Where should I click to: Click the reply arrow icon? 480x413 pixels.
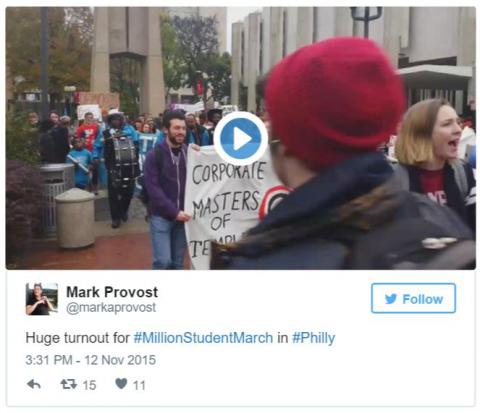pos(34,384)
